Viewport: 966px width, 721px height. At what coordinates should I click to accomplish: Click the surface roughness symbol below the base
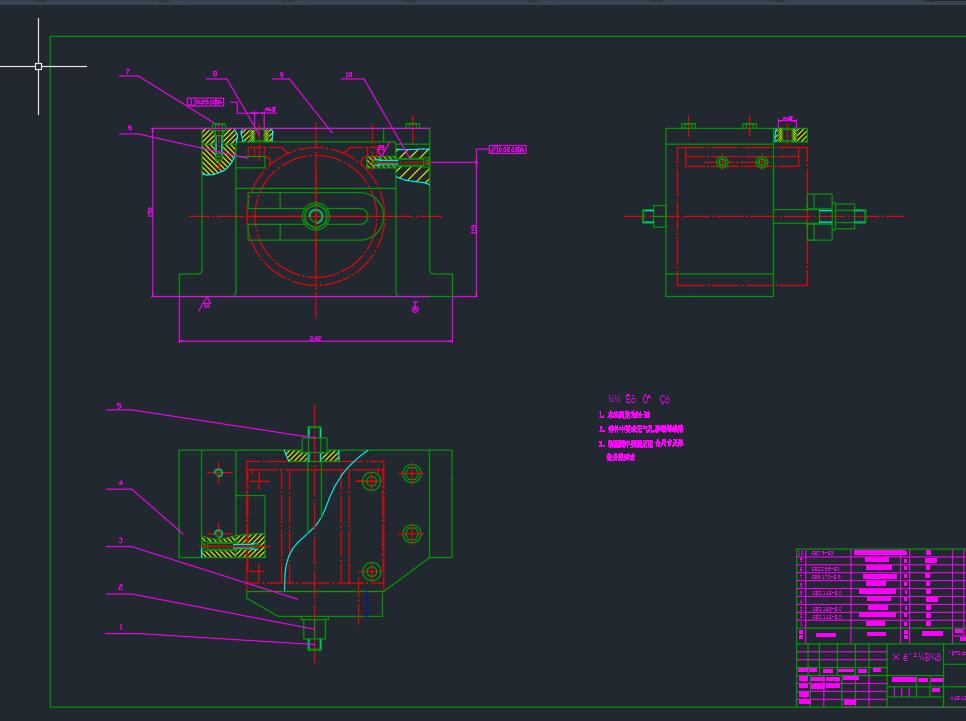[205, 304]
